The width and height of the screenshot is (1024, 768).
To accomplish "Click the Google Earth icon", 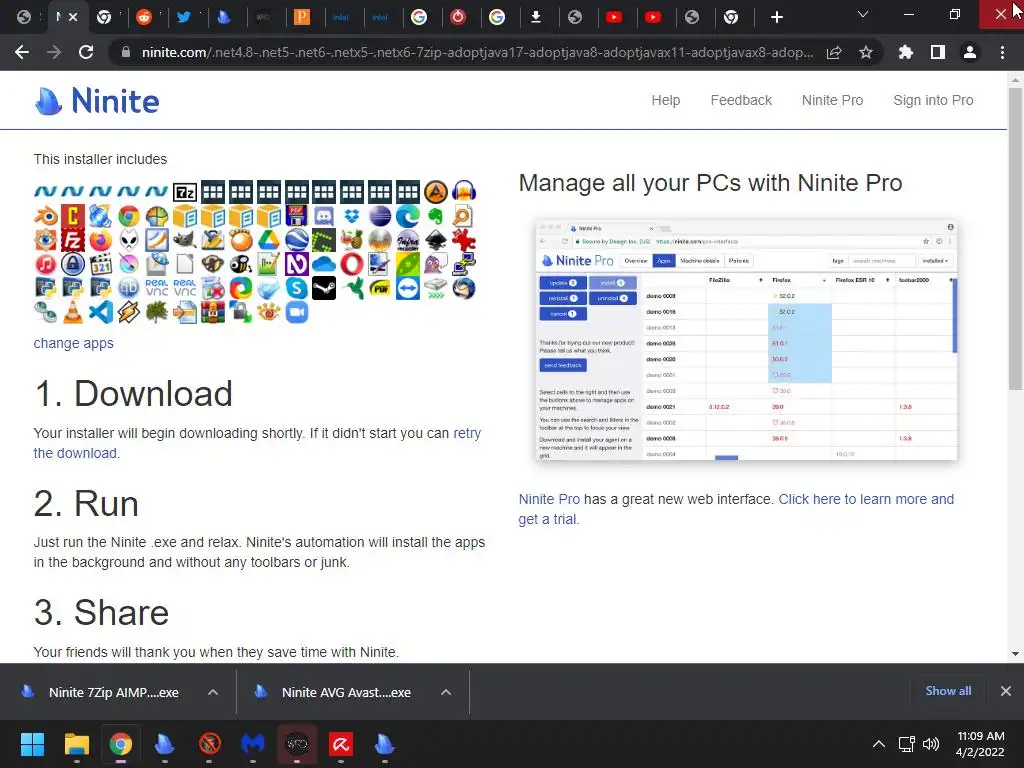I will point(296,240).
